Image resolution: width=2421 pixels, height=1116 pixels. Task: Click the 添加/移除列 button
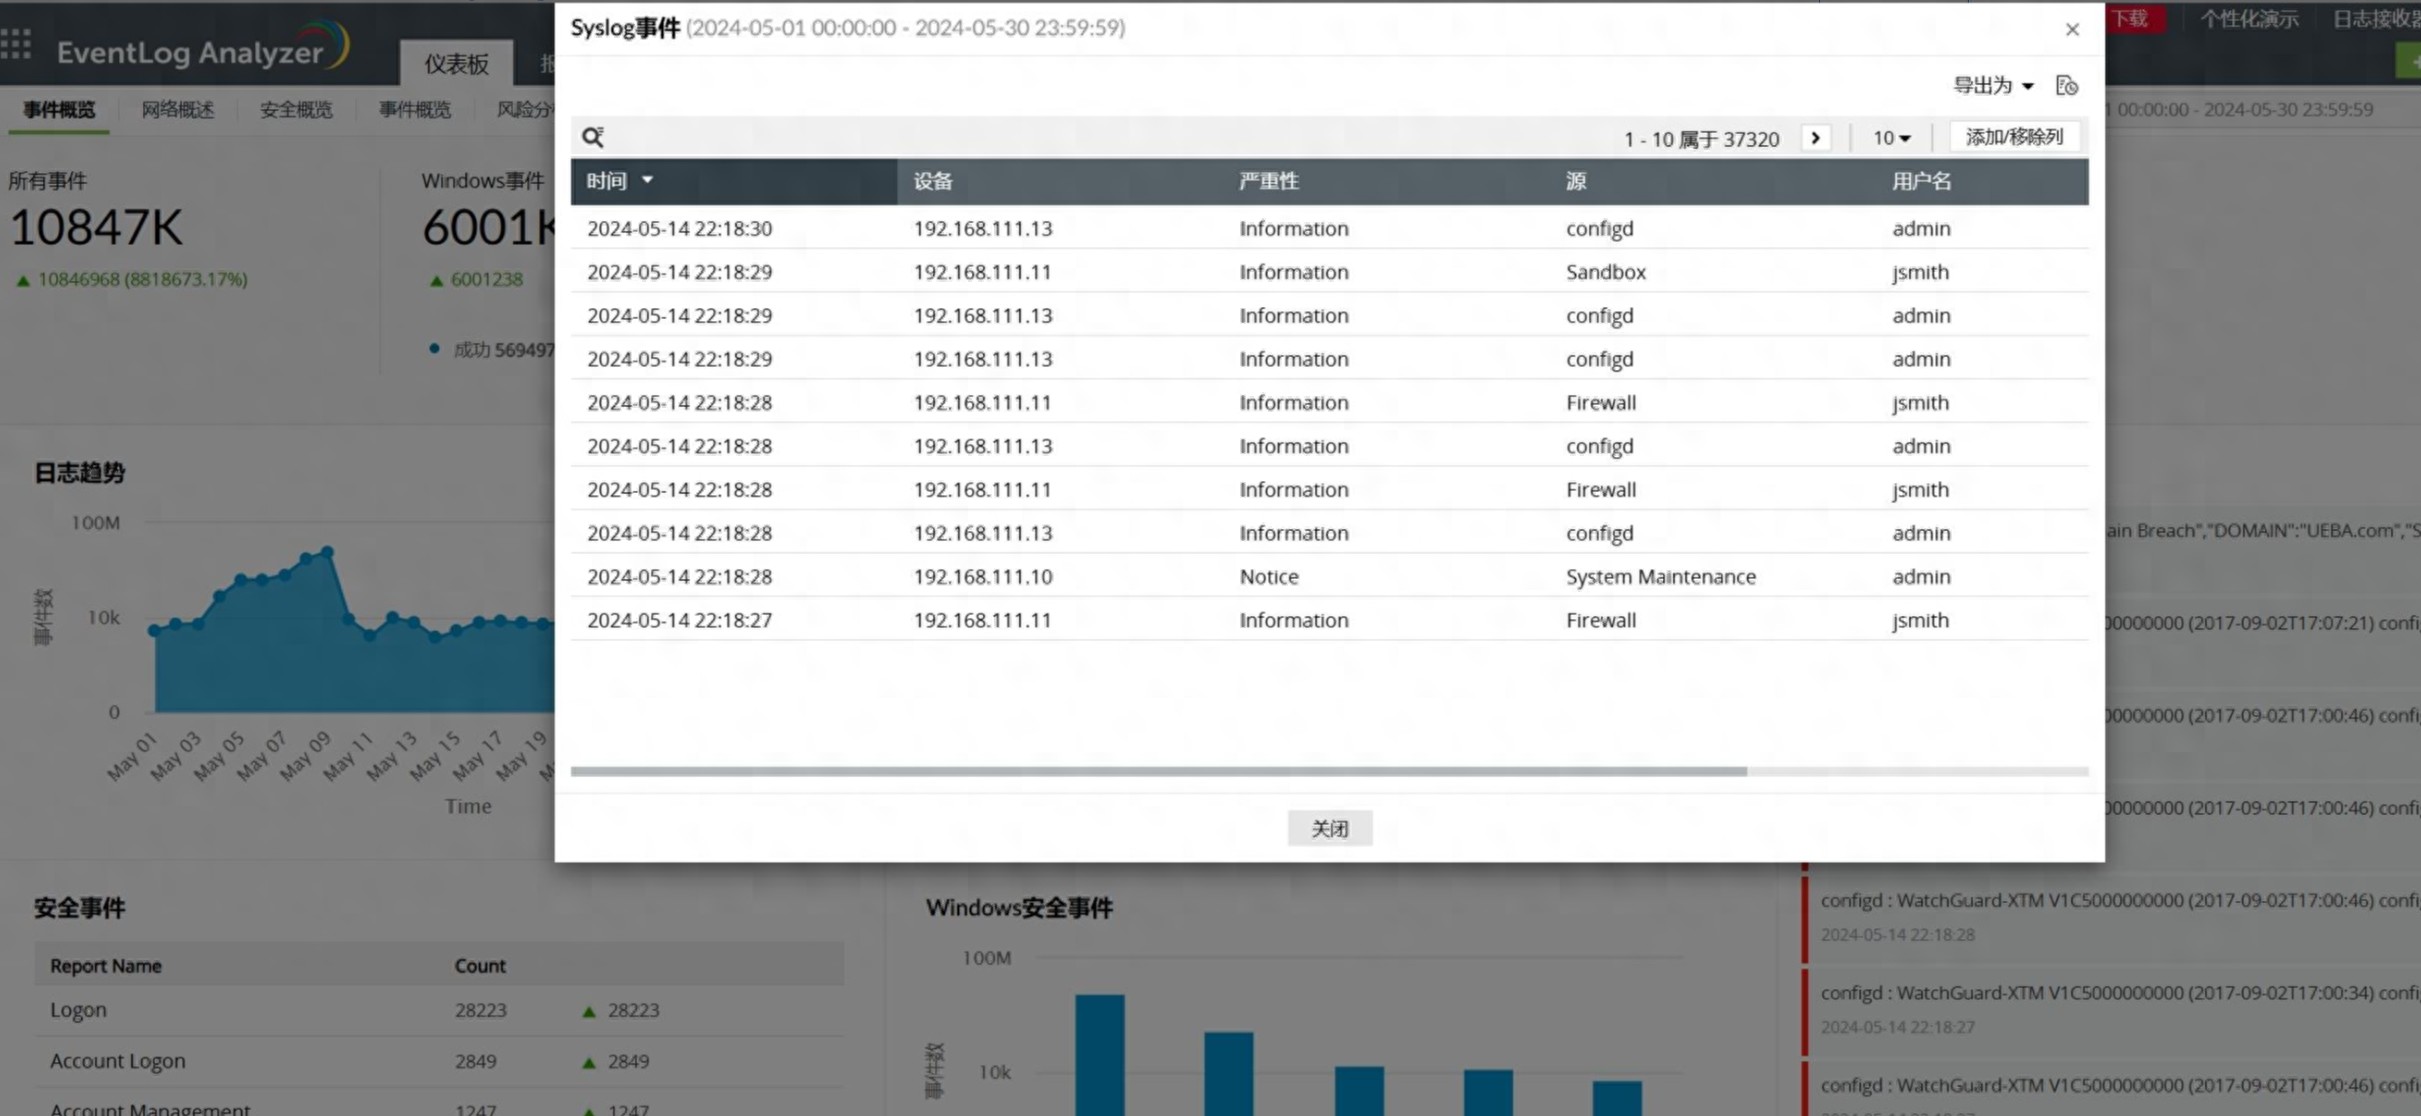[x=2014, y=137]
